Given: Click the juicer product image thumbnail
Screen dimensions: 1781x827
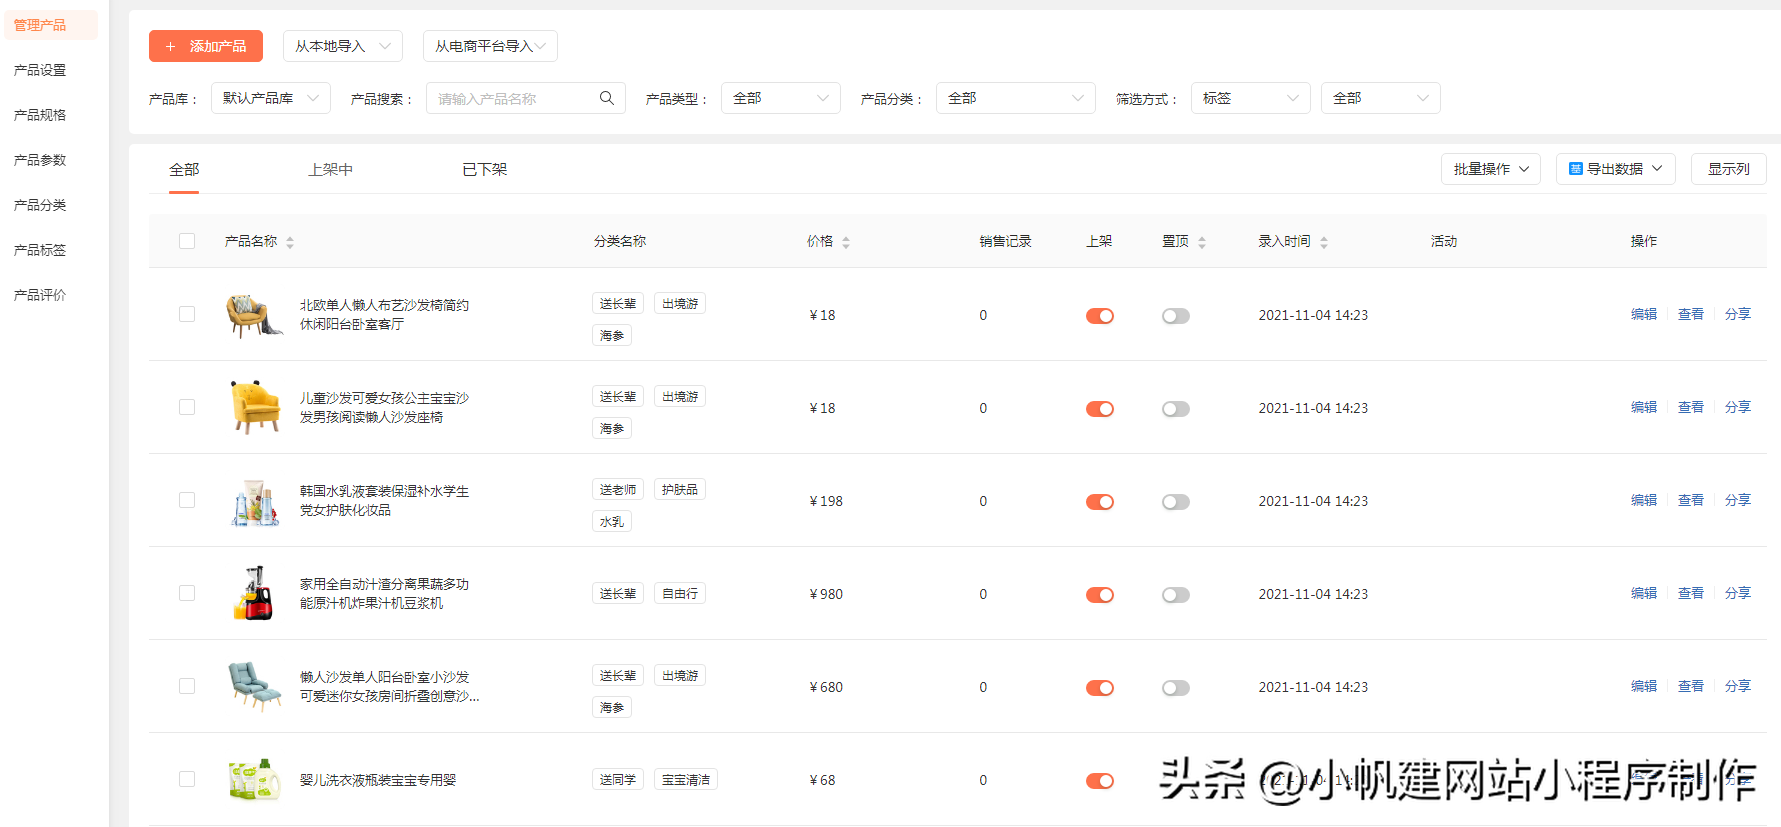Looking at the screenshot, I should 255,593.
